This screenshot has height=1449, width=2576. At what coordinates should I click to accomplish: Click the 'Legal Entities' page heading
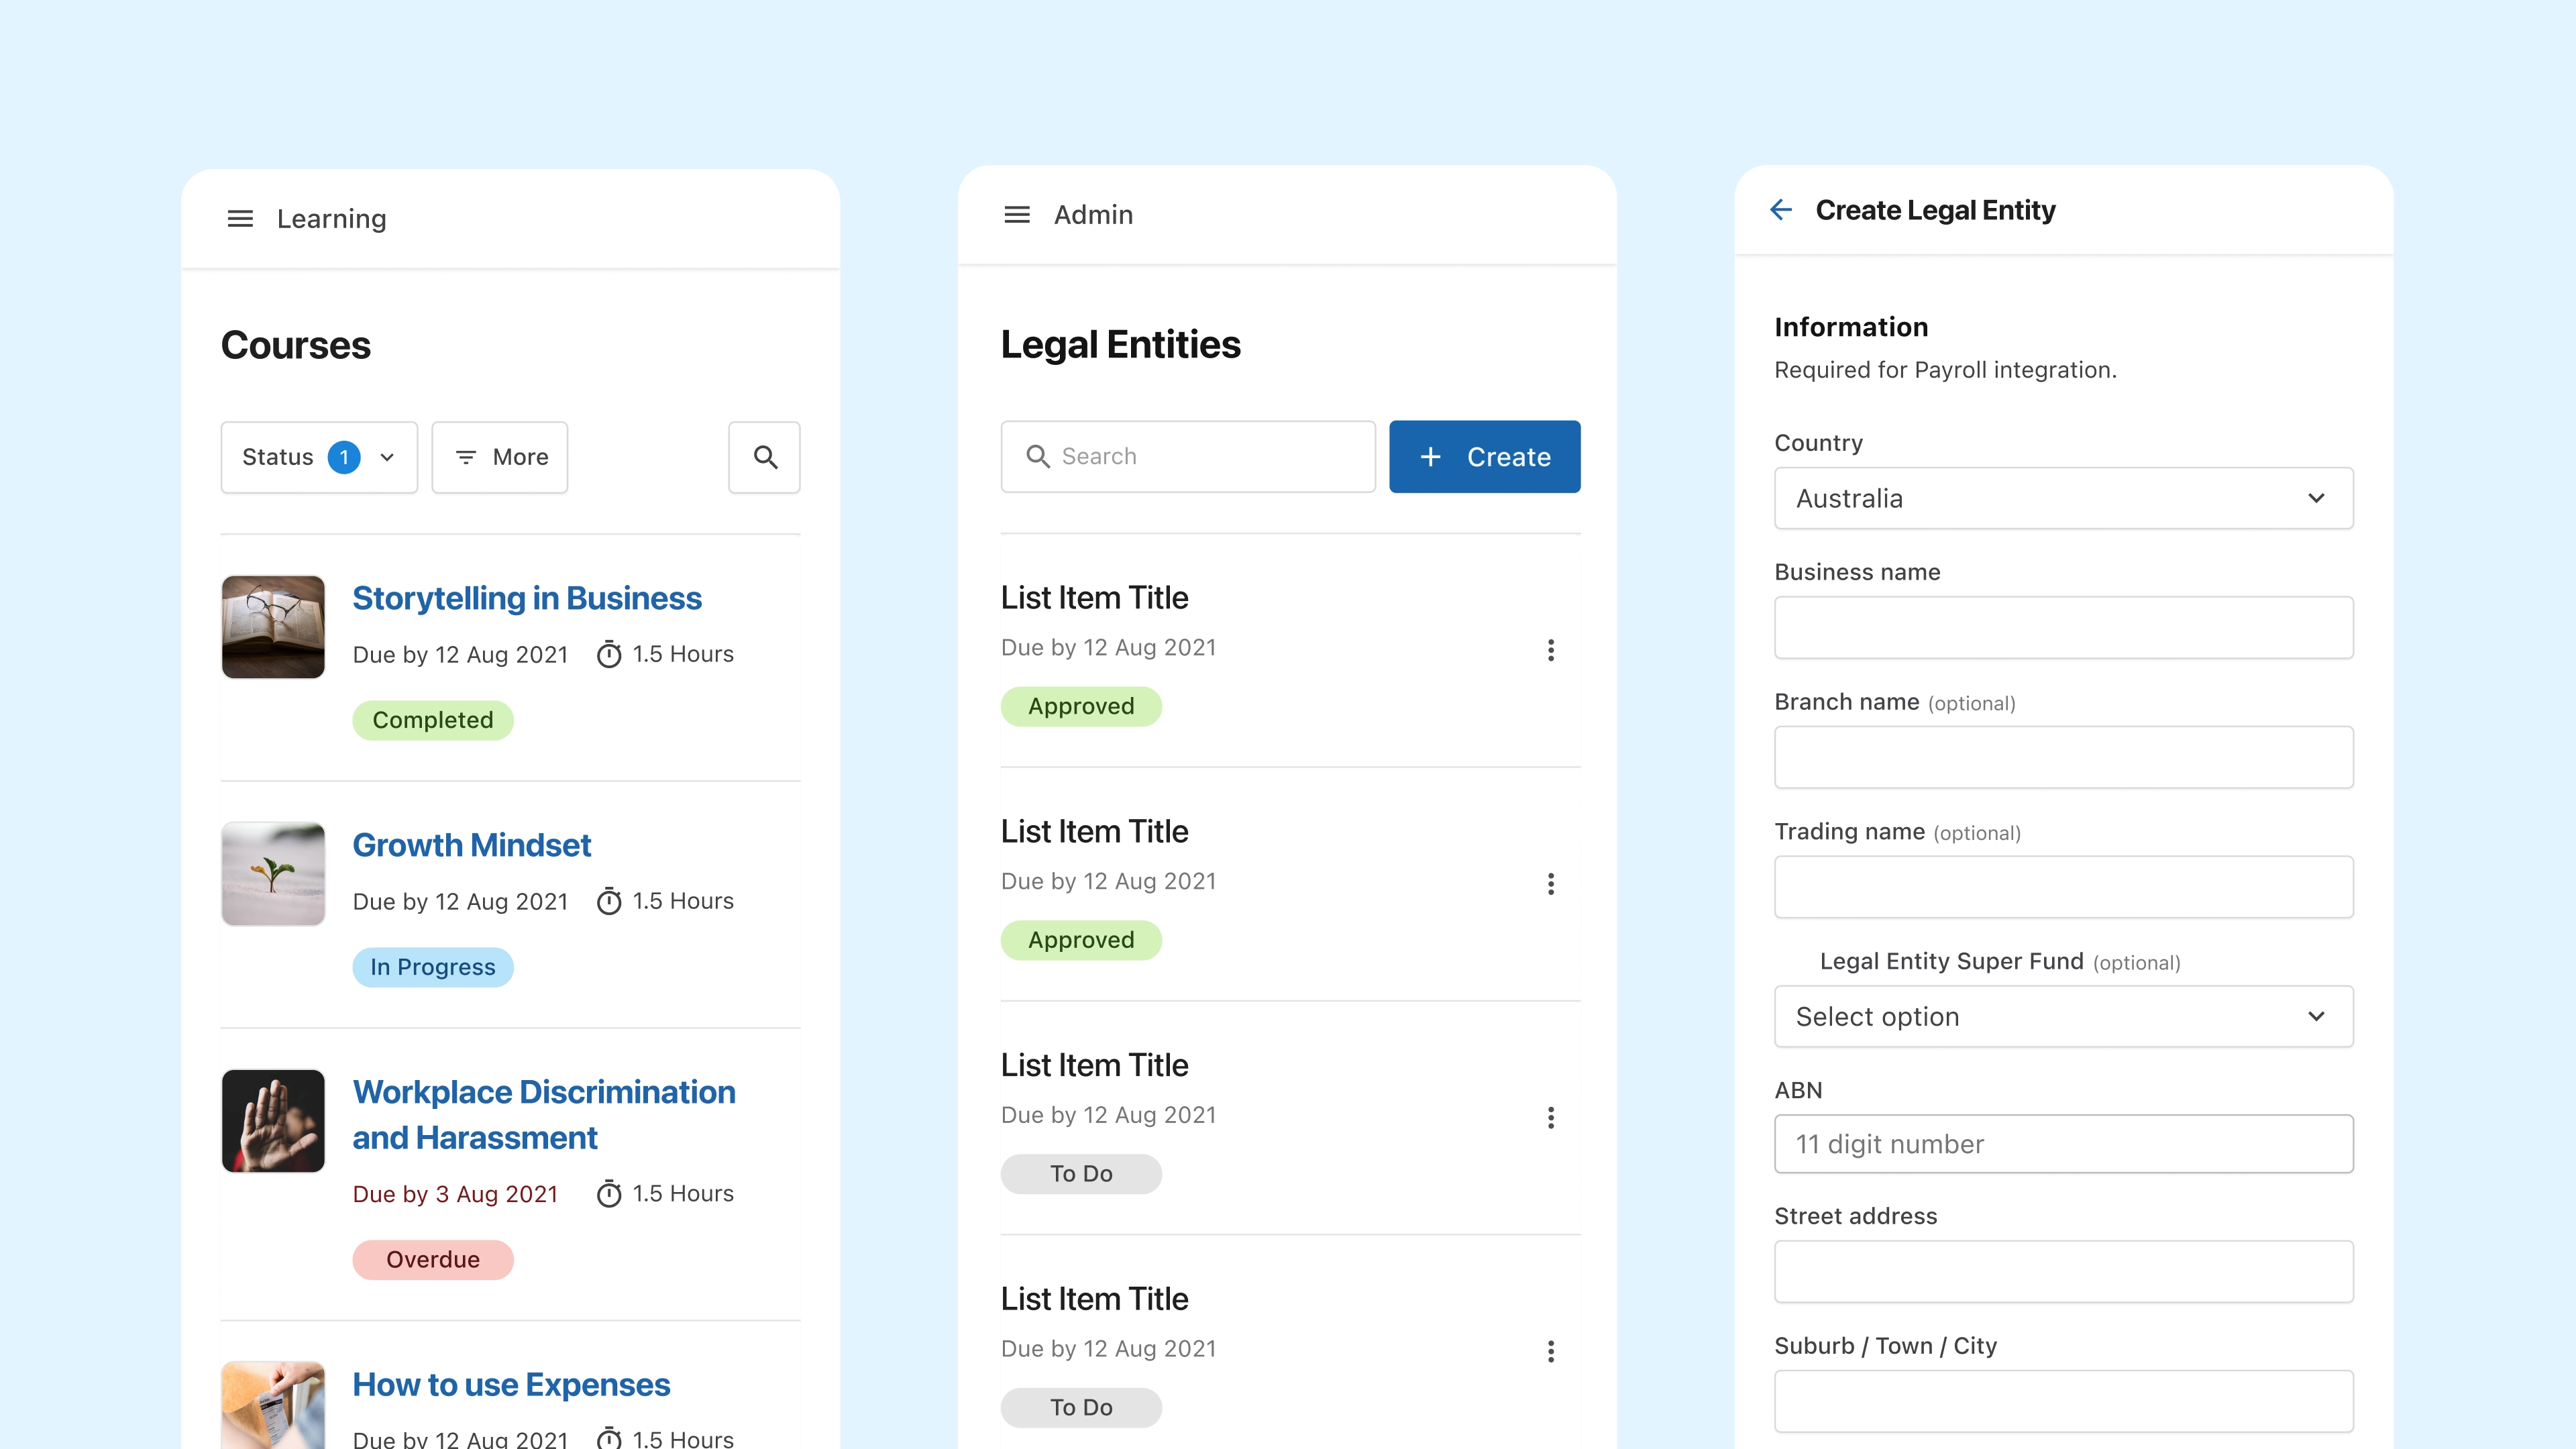[1120, 345]
